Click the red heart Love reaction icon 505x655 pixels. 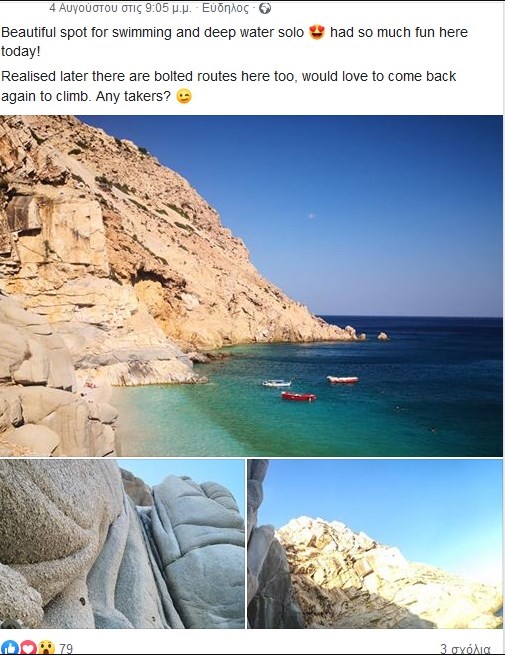coord(28,648)
